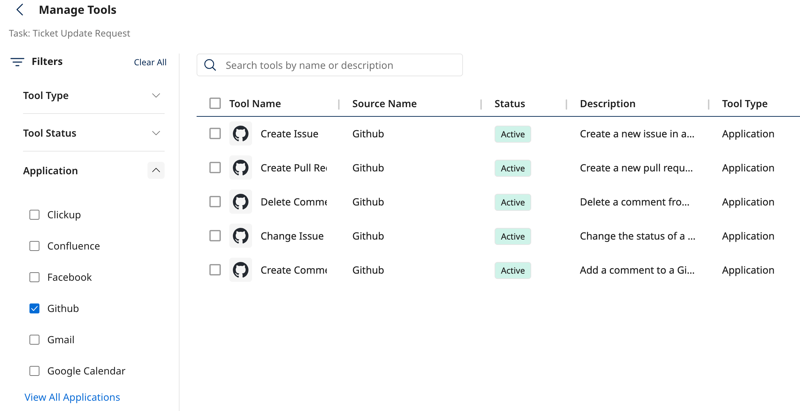This screenshot has height=411, width=800.
Task: Click Github source in Delete Comment row
Action: [368, 202]
